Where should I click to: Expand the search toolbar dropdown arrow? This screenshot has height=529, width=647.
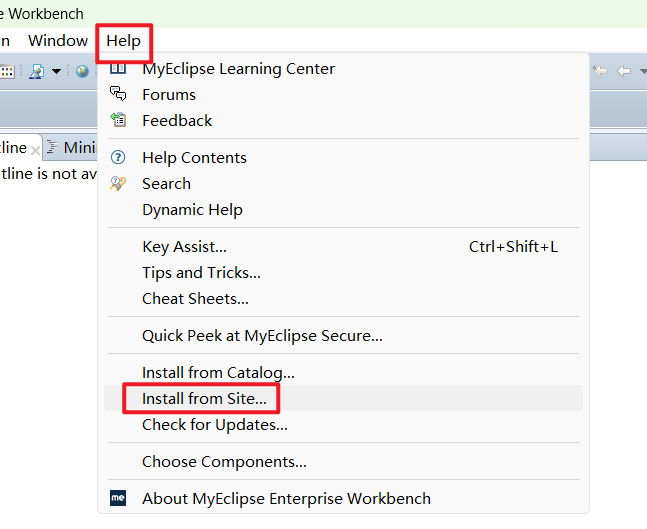(57, 72)
